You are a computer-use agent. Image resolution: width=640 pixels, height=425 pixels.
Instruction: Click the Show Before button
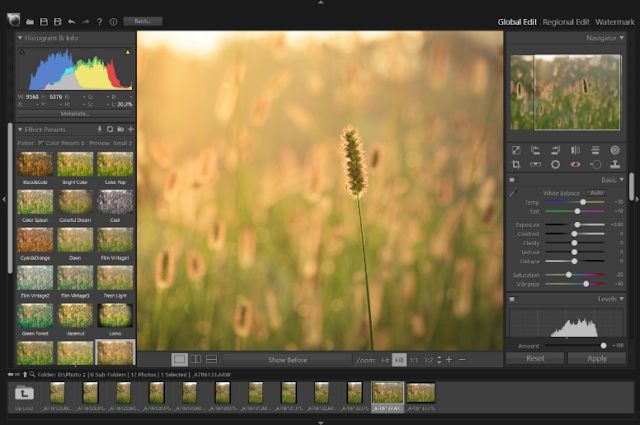pyautogui.click(x=287, y=360)
